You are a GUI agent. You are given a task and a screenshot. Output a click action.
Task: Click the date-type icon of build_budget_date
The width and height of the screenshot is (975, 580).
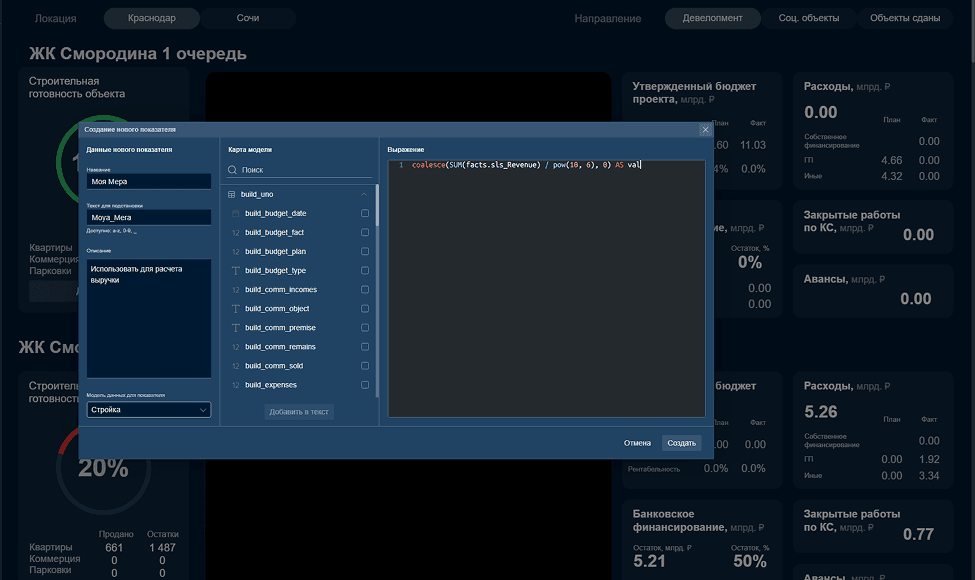236,213
